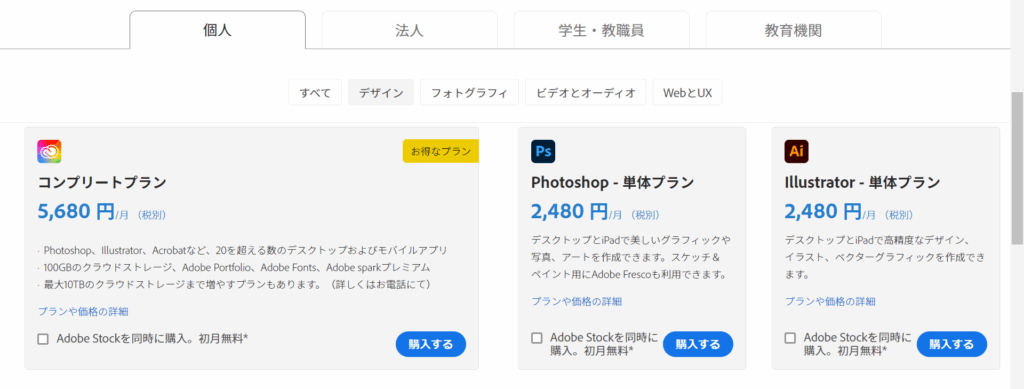Filter plans by すべて
The image size is (1024, 389).
click(x=315, y=93)
